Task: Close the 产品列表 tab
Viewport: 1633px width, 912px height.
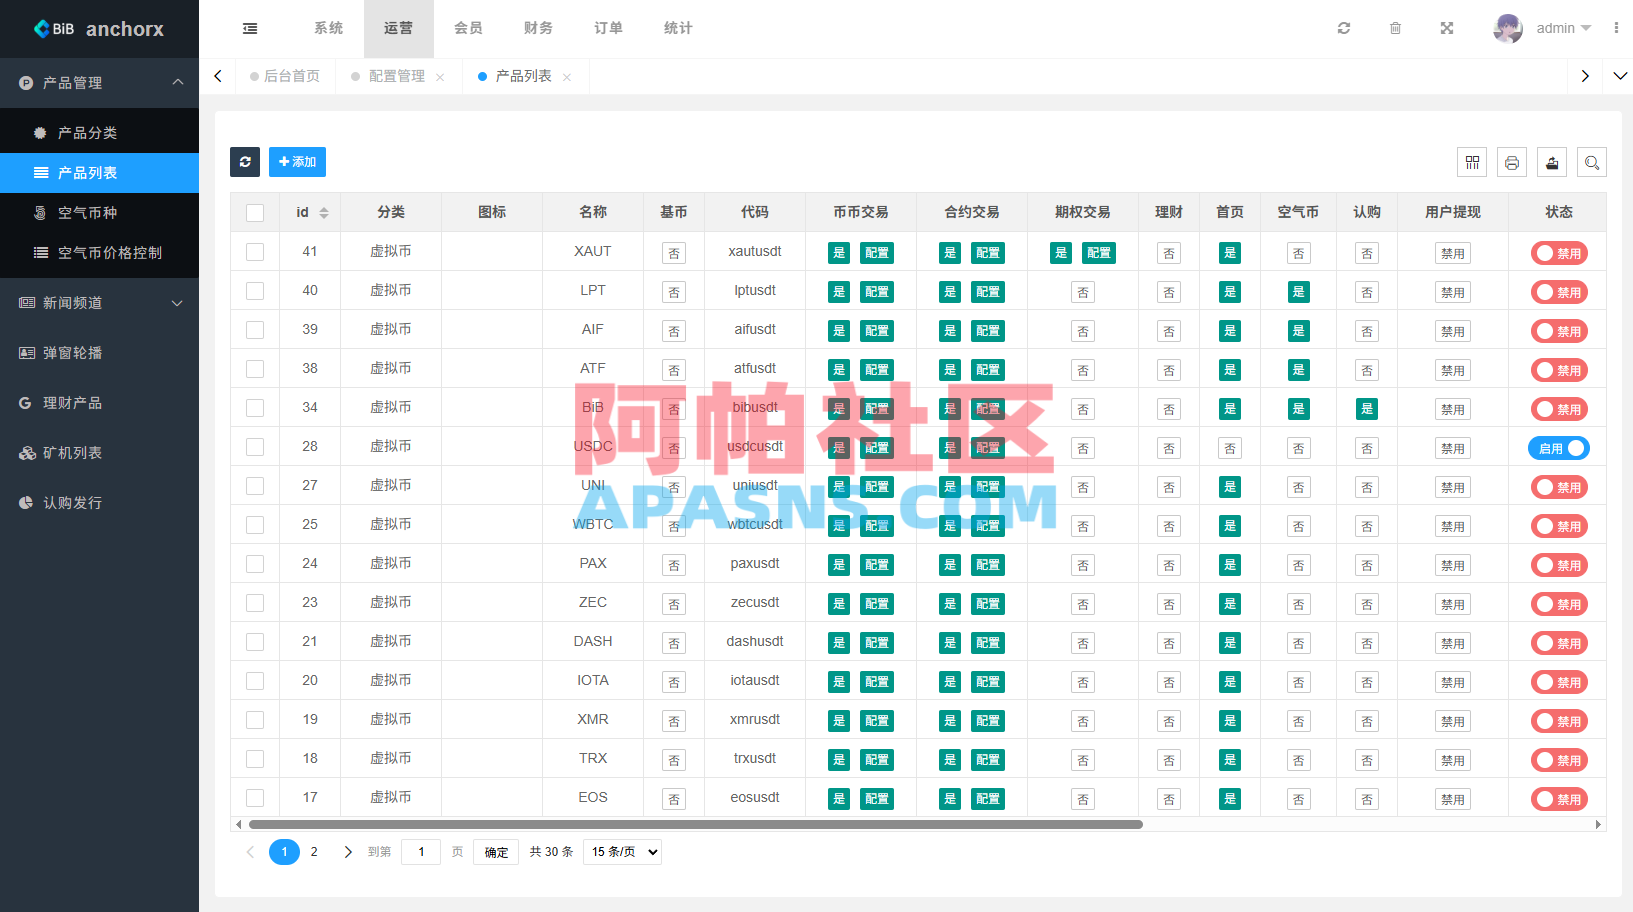Action: point(567,77)
